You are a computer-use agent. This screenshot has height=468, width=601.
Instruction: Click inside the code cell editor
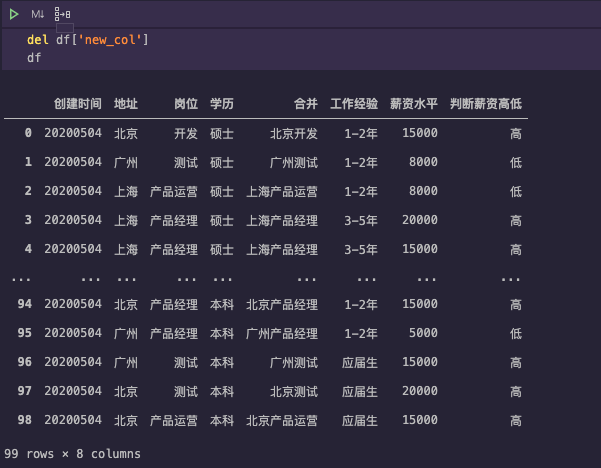[300, 49]
